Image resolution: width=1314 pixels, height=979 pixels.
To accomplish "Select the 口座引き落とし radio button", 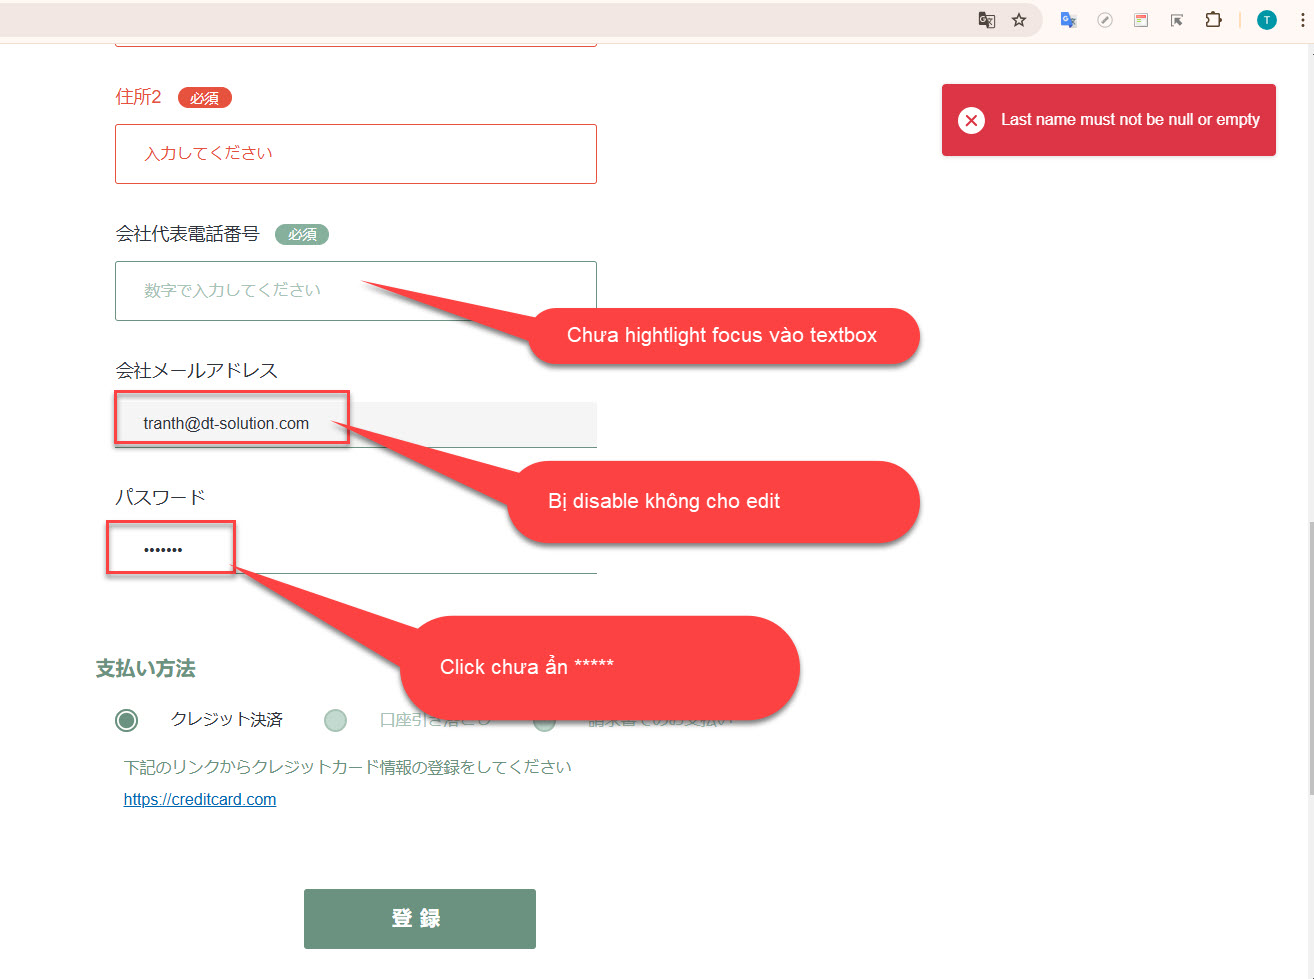I will coord(336,720).
